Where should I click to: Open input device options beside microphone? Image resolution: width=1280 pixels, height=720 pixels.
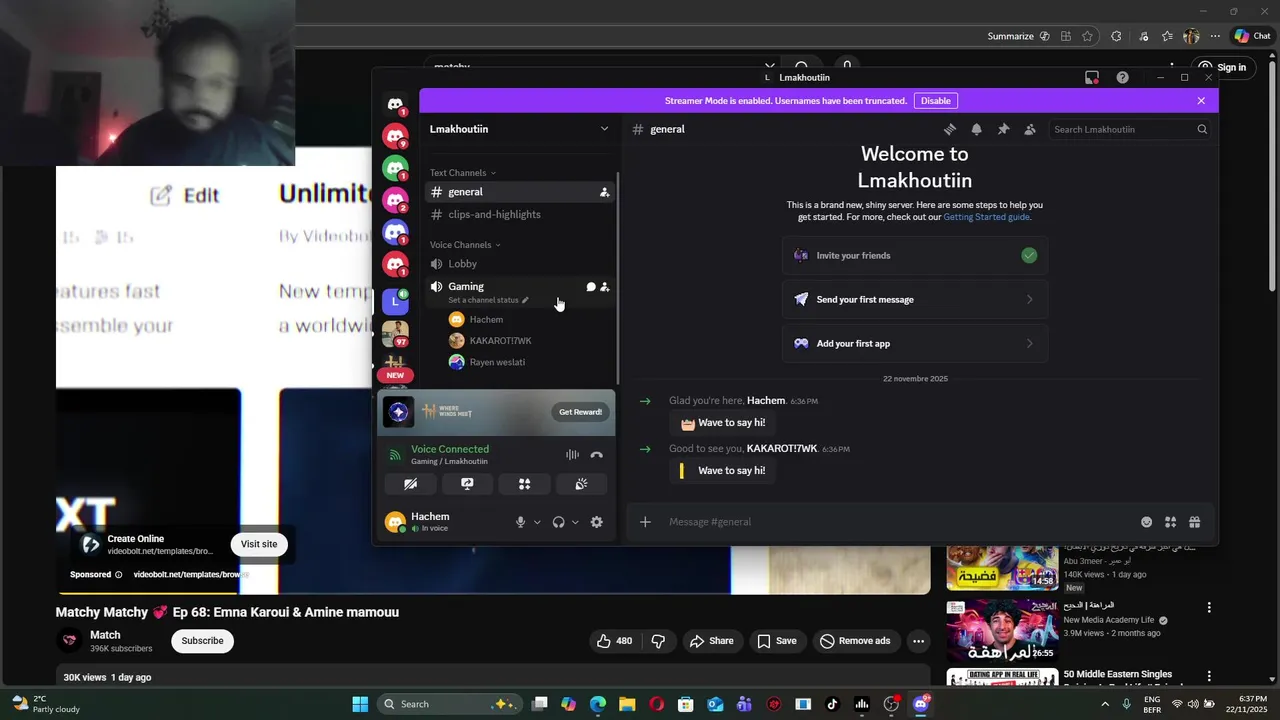537,522
